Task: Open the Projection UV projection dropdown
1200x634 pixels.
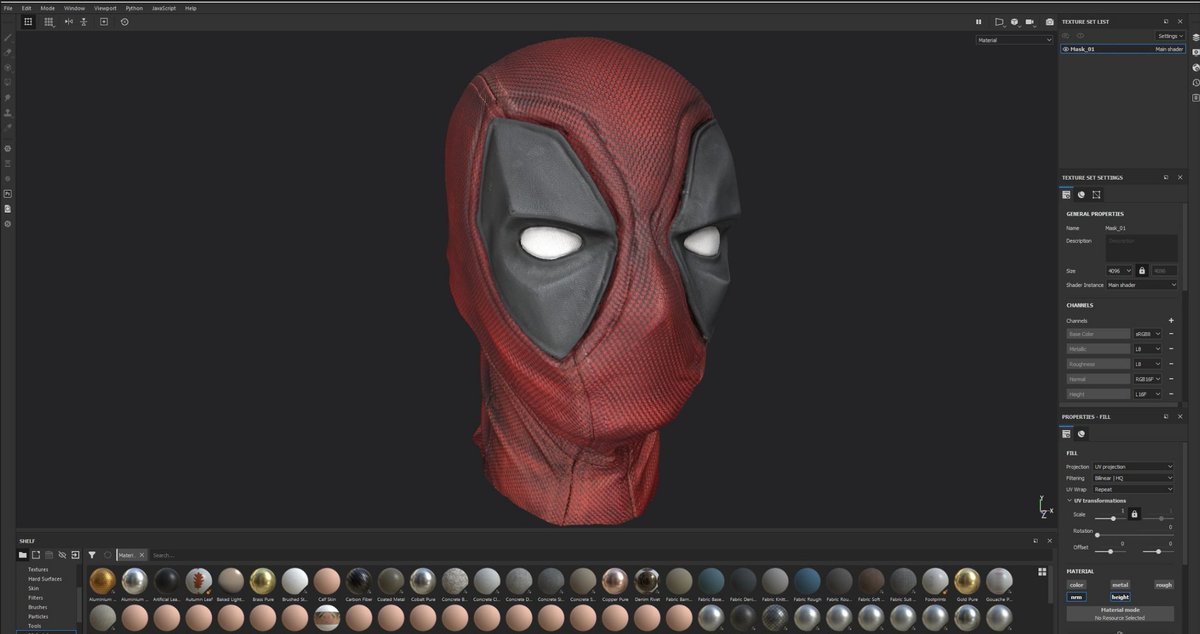Action: [1134, 467]
